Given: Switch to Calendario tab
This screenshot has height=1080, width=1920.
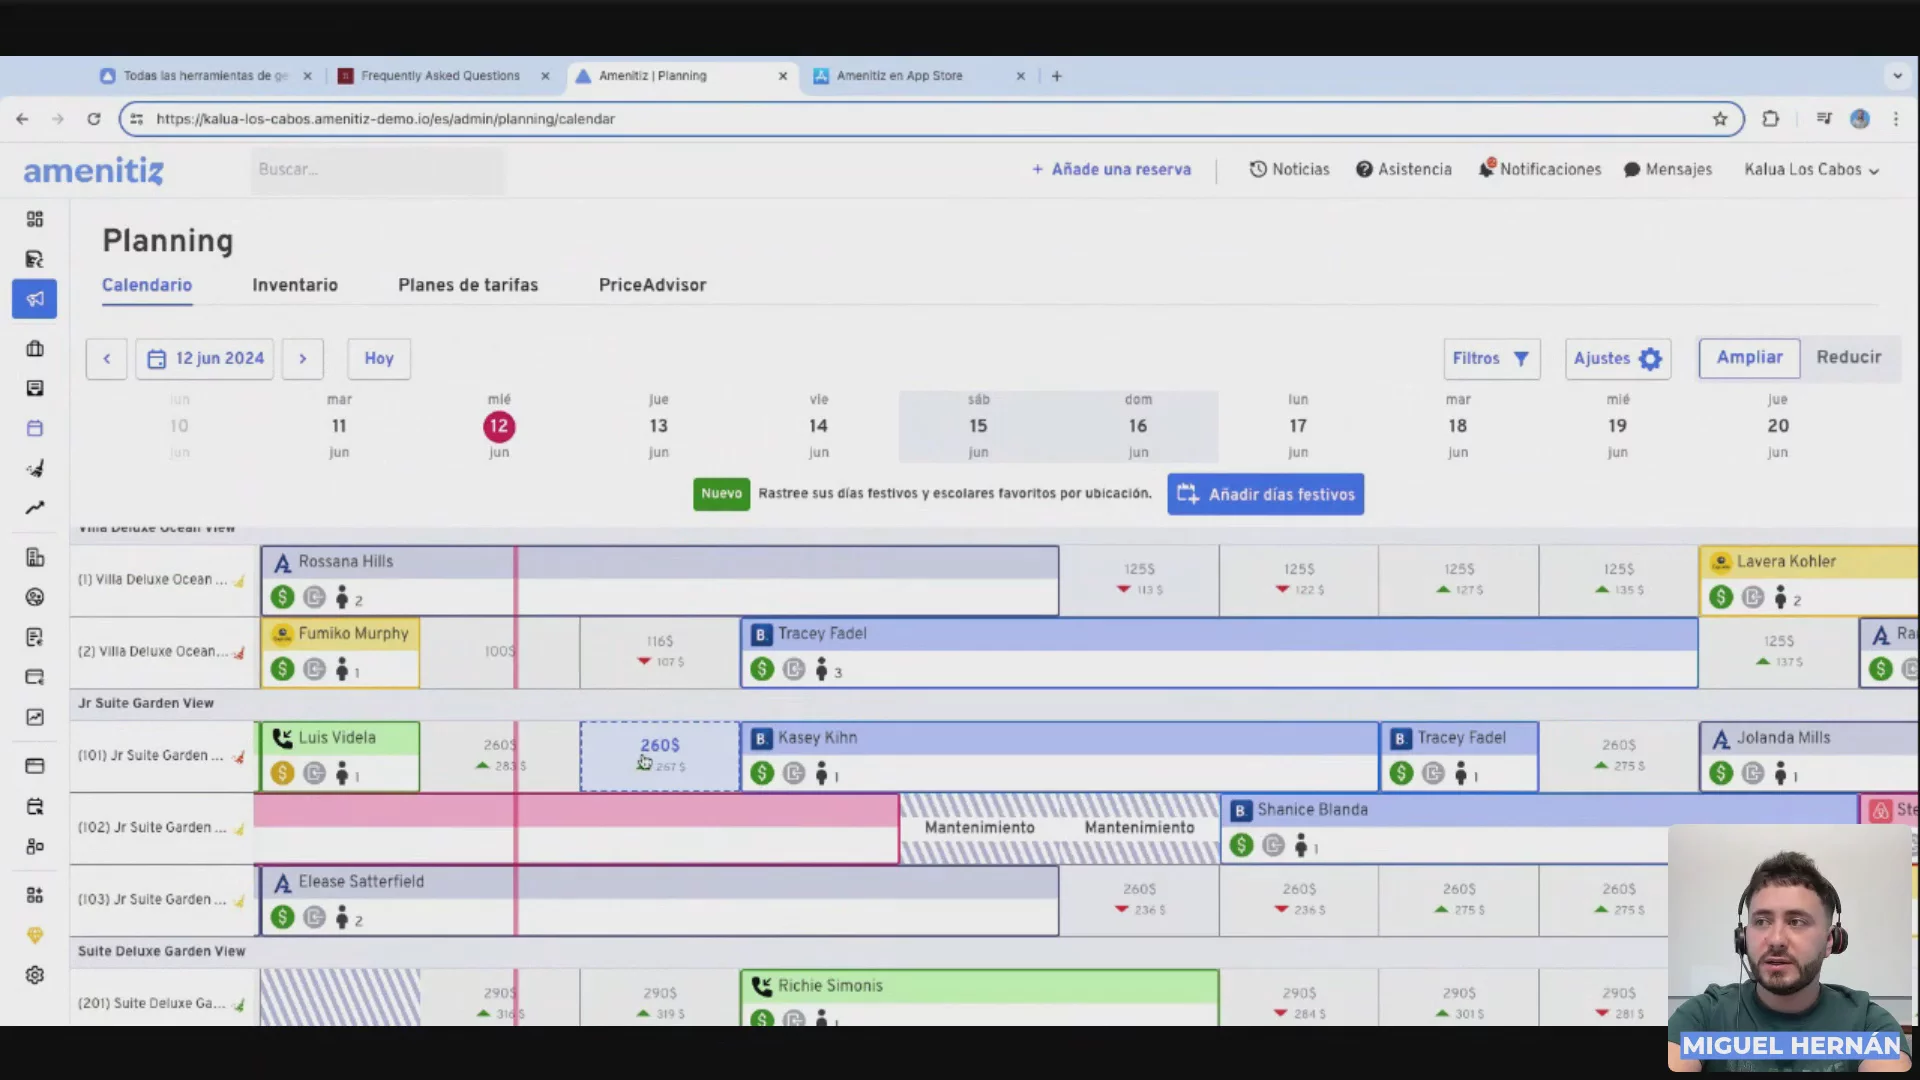Looking at the screenshot, I should coord(147,285).
